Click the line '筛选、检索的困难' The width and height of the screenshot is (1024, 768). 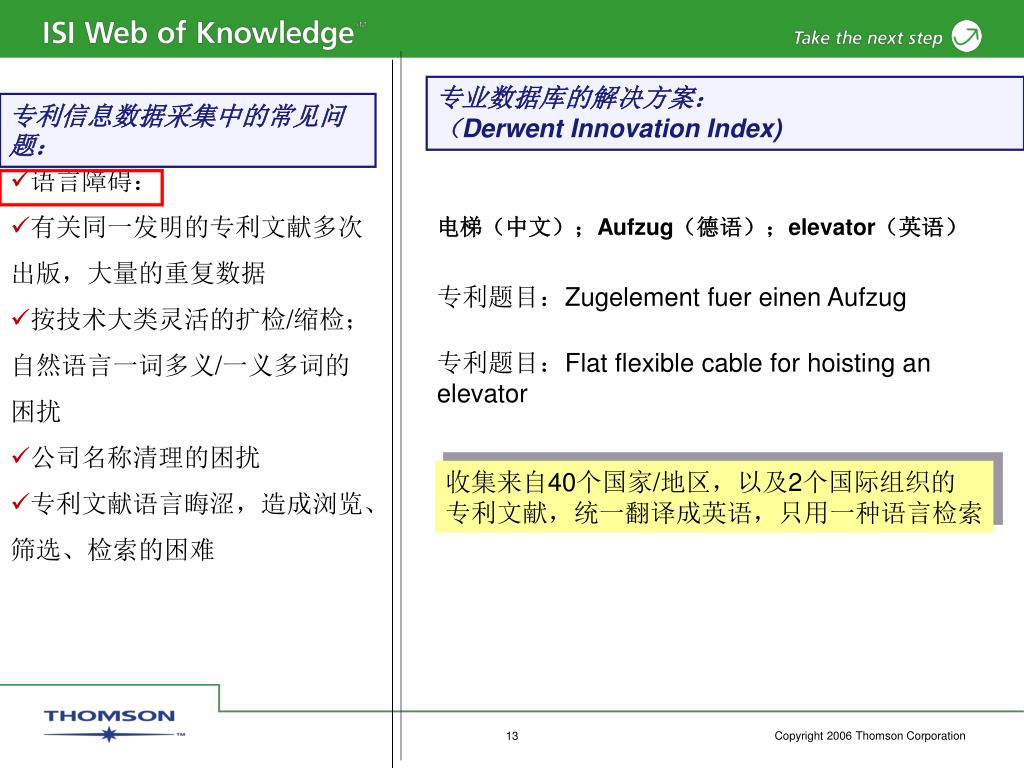pyautogui.click(x=113, y=550)
